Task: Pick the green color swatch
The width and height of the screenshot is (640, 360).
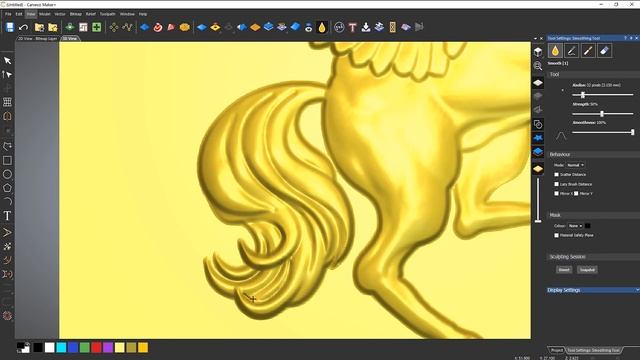Action: [x=84, y=347]
